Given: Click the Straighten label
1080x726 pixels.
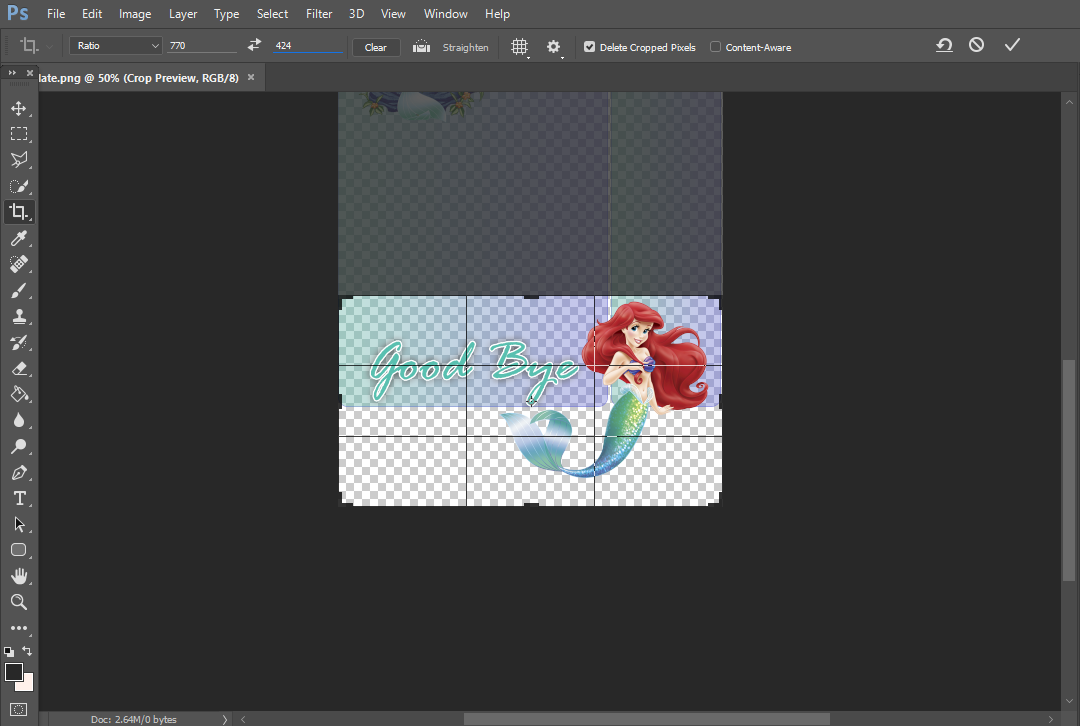Looking at the screenshot, I should pyautogui.click(x=466, y=48).
